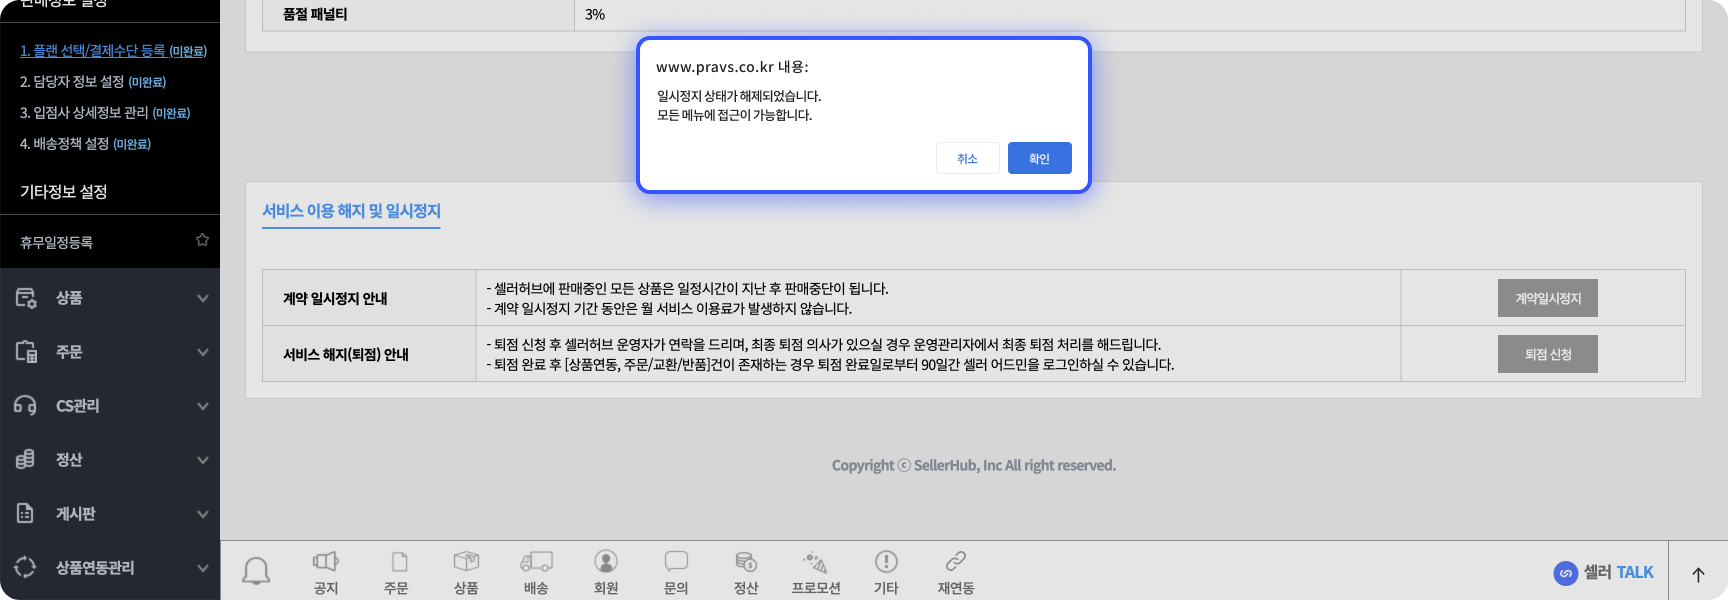1728x600 pixels.
Task: Favorite 휴무일정등록 with the star icon
Action: point(202,240)
